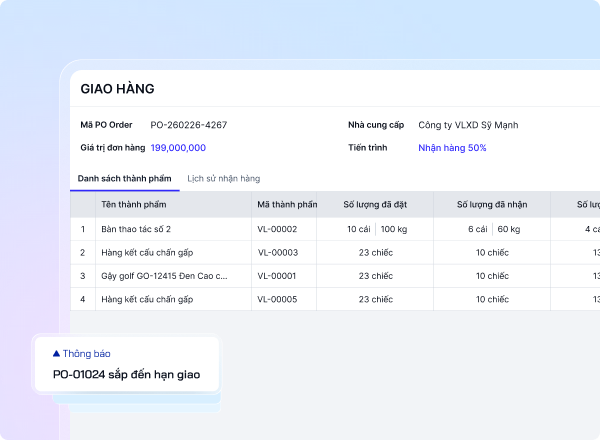Click the Số lượng đã nhận column header
This screenshot has width=600, height=440.
492,204
